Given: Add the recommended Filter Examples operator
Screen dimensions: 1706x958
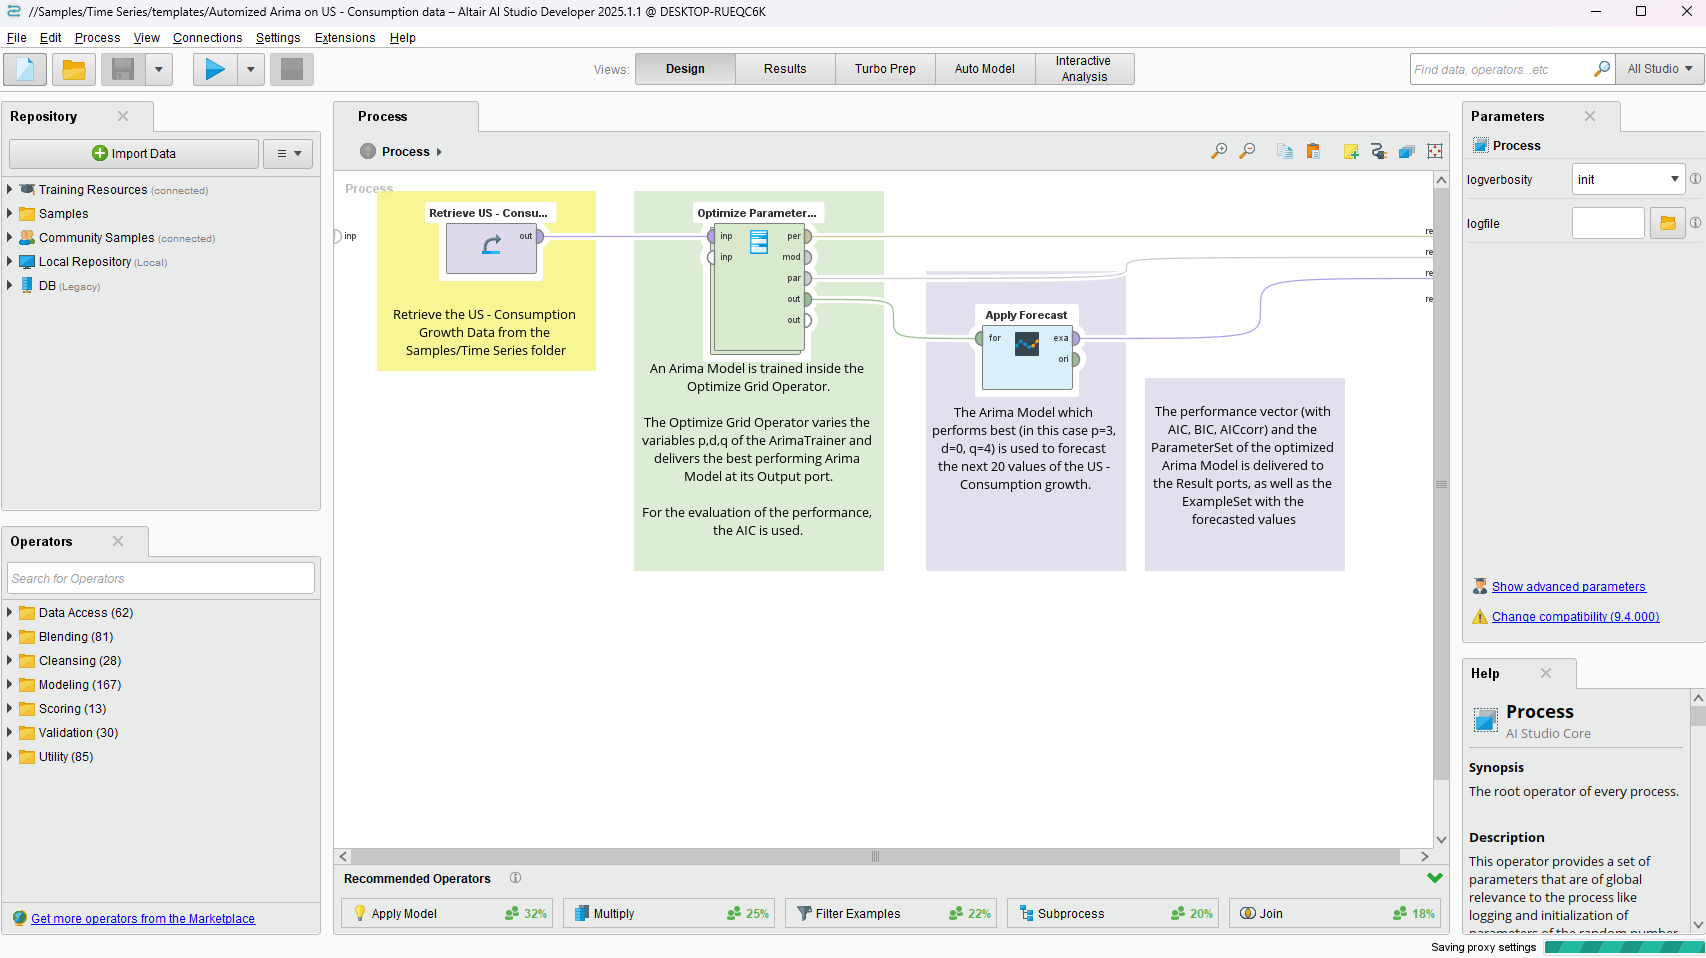Looking at the screenshot, I should coord(891,913).
